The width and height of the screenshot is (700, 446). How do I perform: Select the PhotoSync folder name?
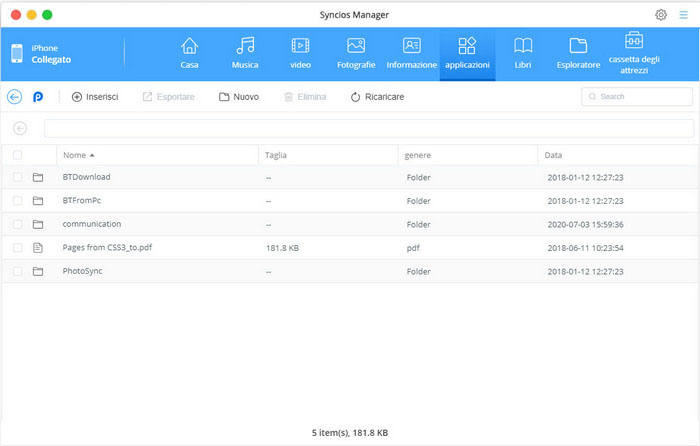(x=83, y=271)
